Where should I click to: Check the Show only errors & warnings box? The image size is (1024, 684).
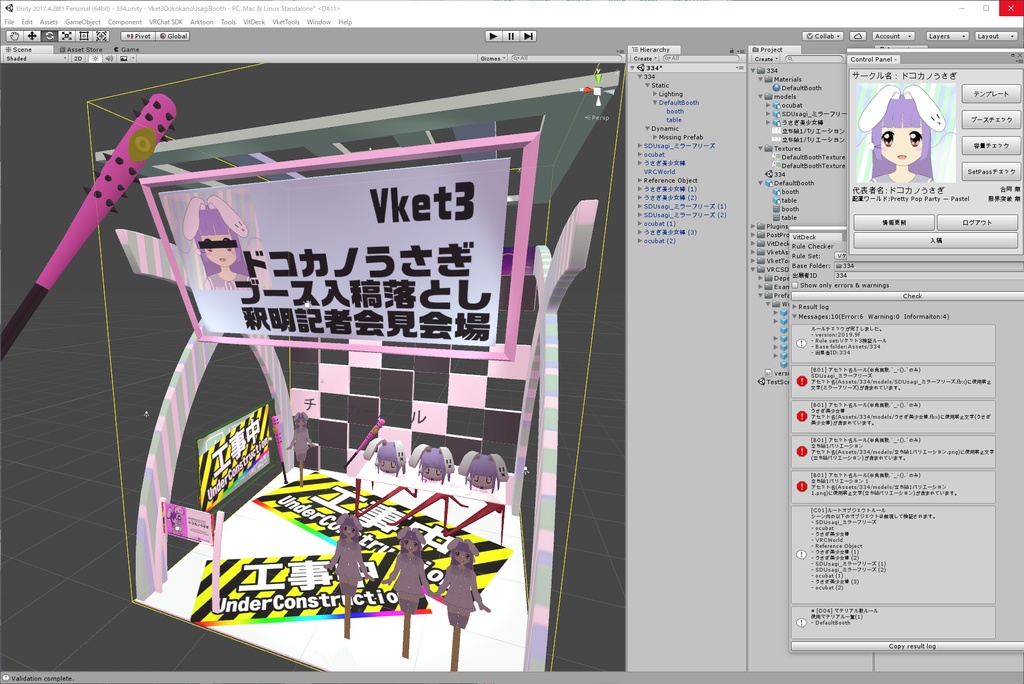[x=795, y=285]
